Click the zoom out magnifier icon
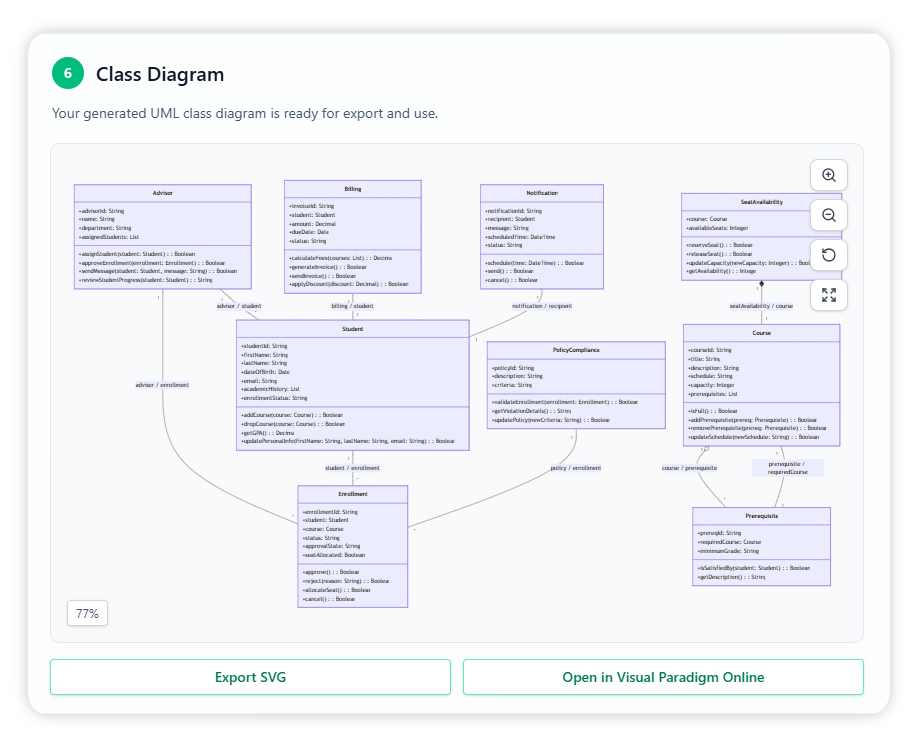920x742 pixels. click(828, 215)
